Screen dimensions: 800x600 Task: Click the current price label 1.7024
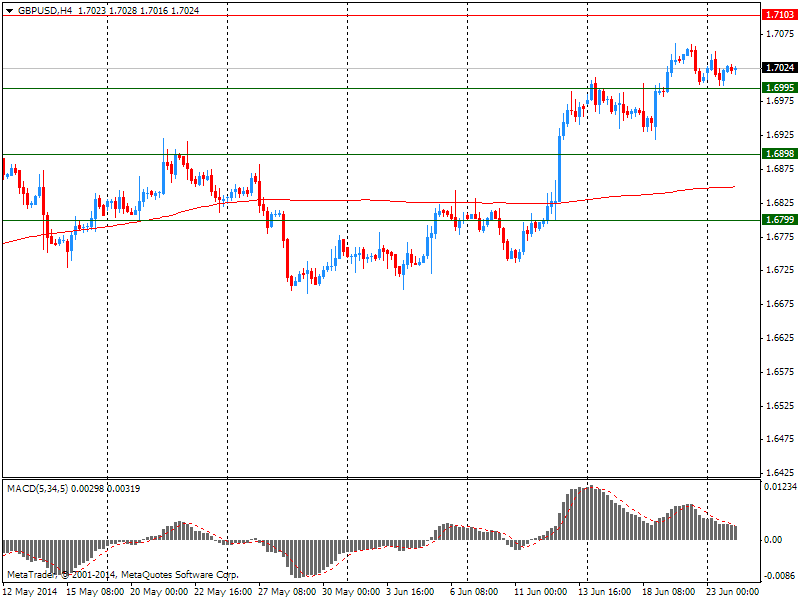point(780,68)
